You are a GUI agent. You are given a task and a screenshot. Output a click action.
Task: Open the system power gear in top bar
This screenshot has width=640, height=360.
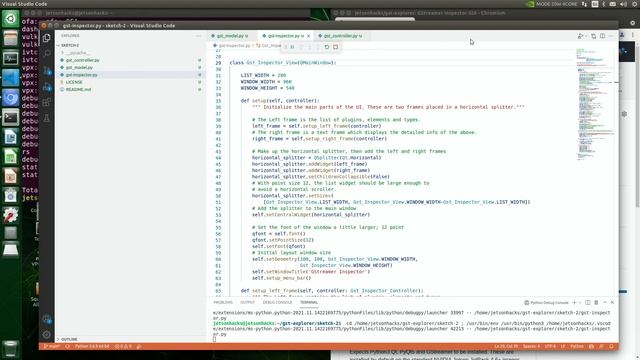(x=634, y=4)
